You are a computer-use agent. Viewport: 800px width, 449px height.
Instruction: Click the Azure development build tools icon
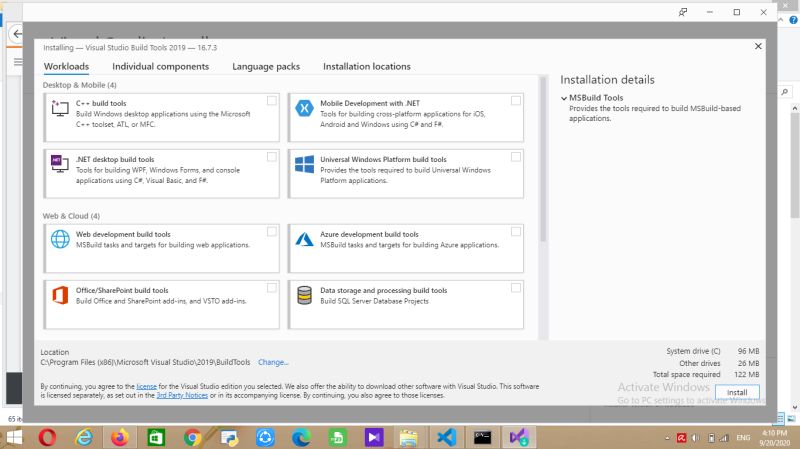(x=304, y=239)
